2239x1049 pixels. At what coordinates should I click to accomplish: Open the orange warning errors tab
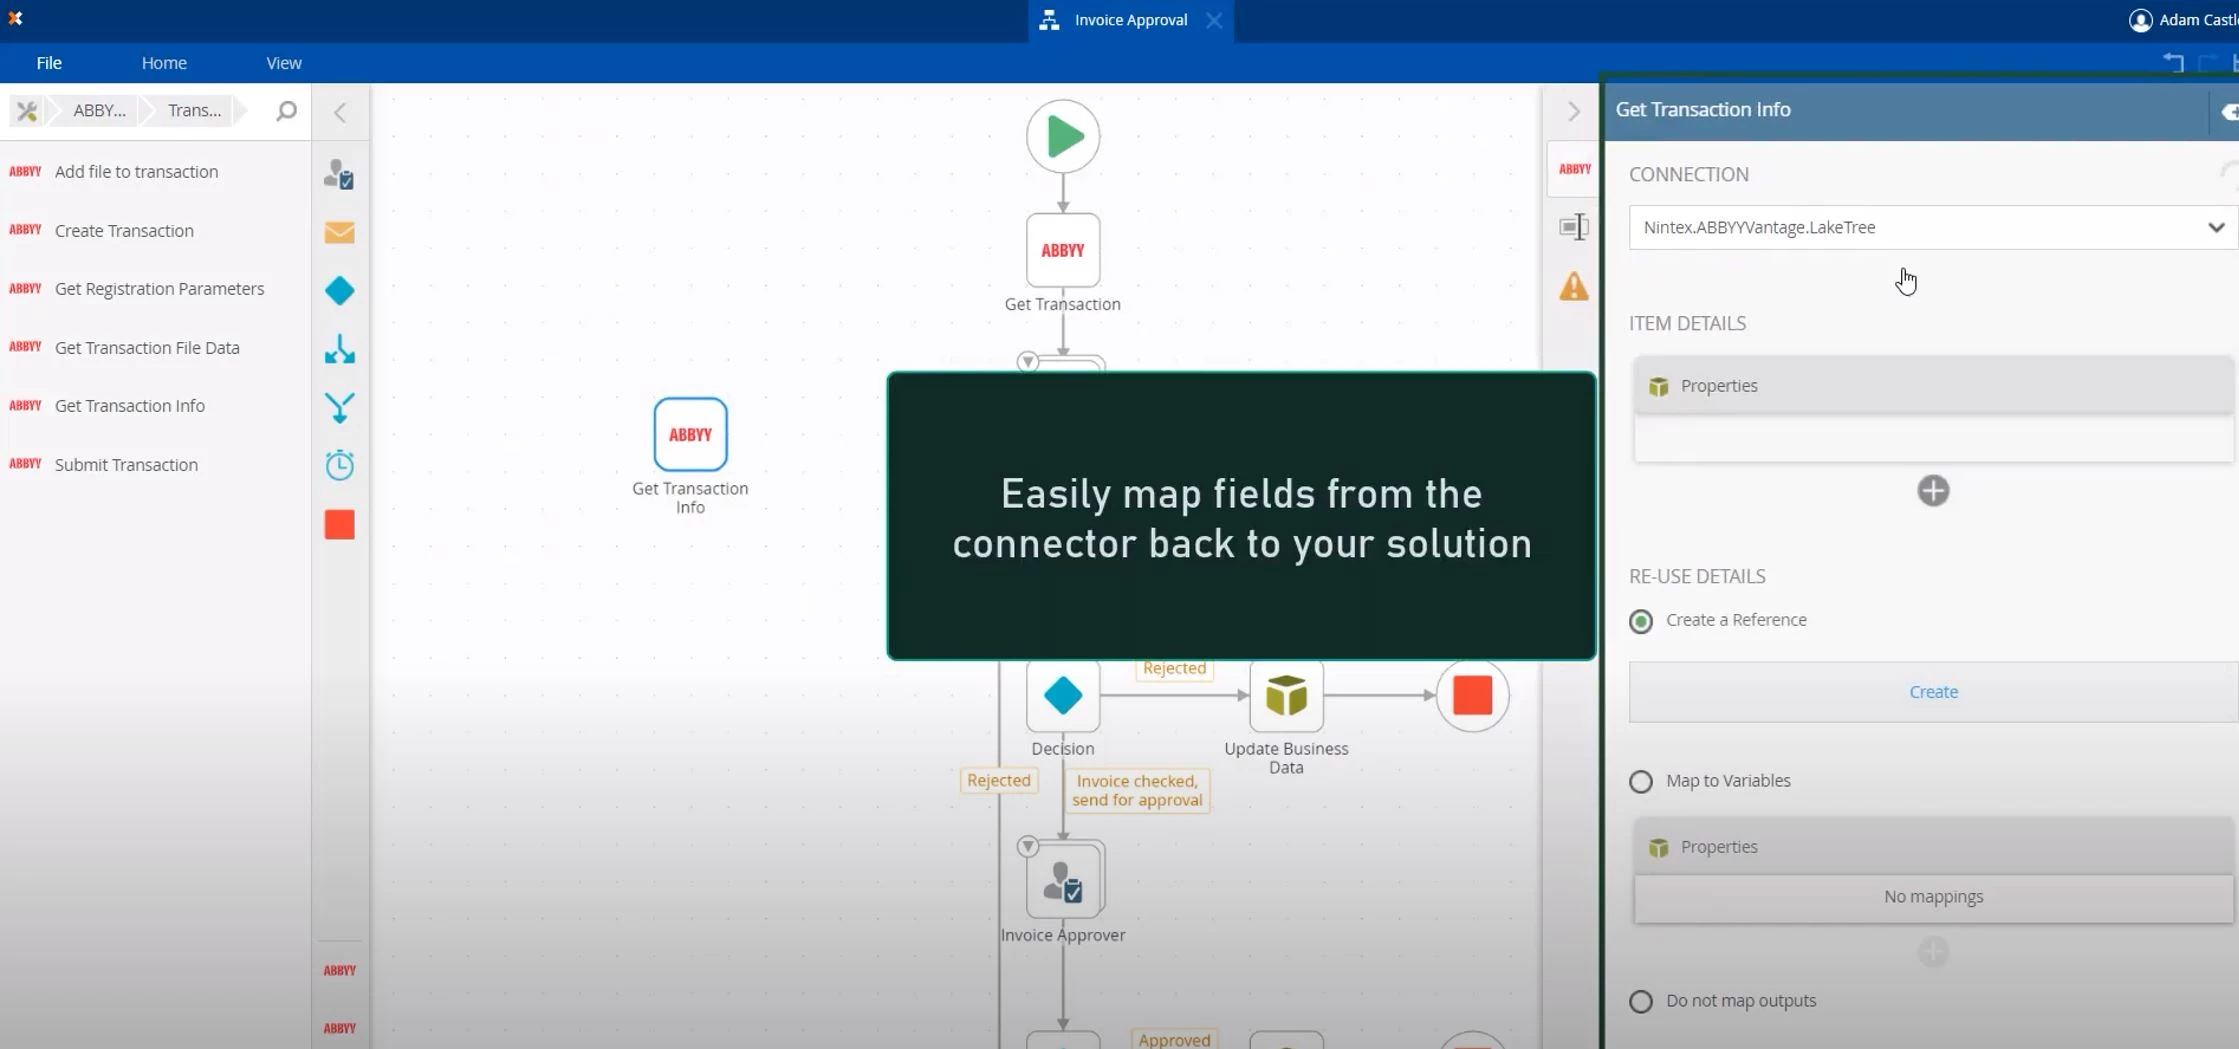[1574, 287]
